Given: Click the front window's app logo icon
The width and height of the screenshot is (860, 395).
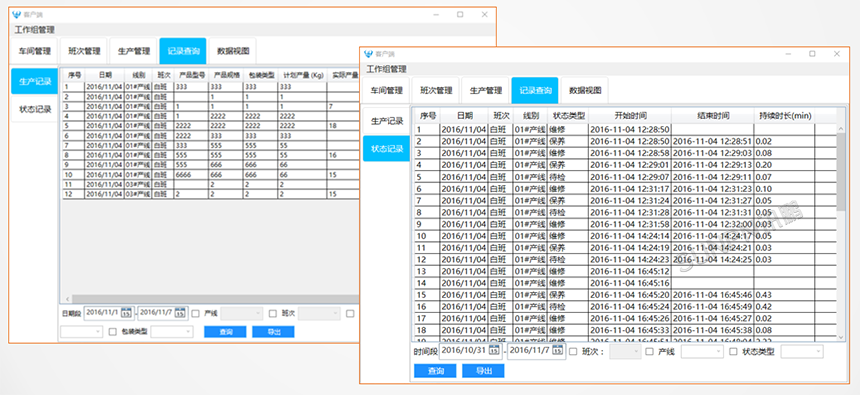Looking at the screenshot, I should pyautogui.click(x=368, y=54).
